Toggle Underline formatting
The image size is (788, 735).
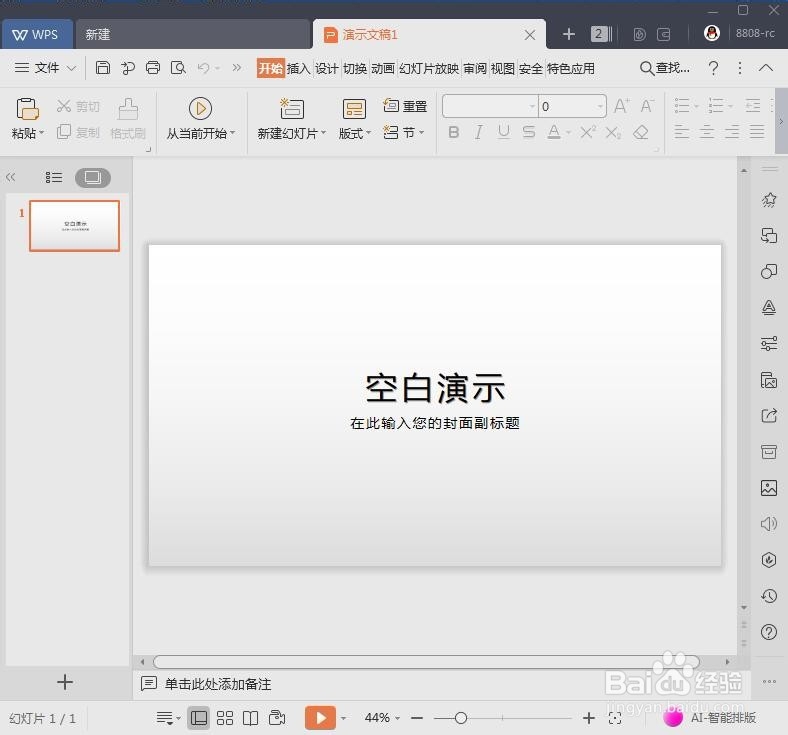[x=504, y=133]
